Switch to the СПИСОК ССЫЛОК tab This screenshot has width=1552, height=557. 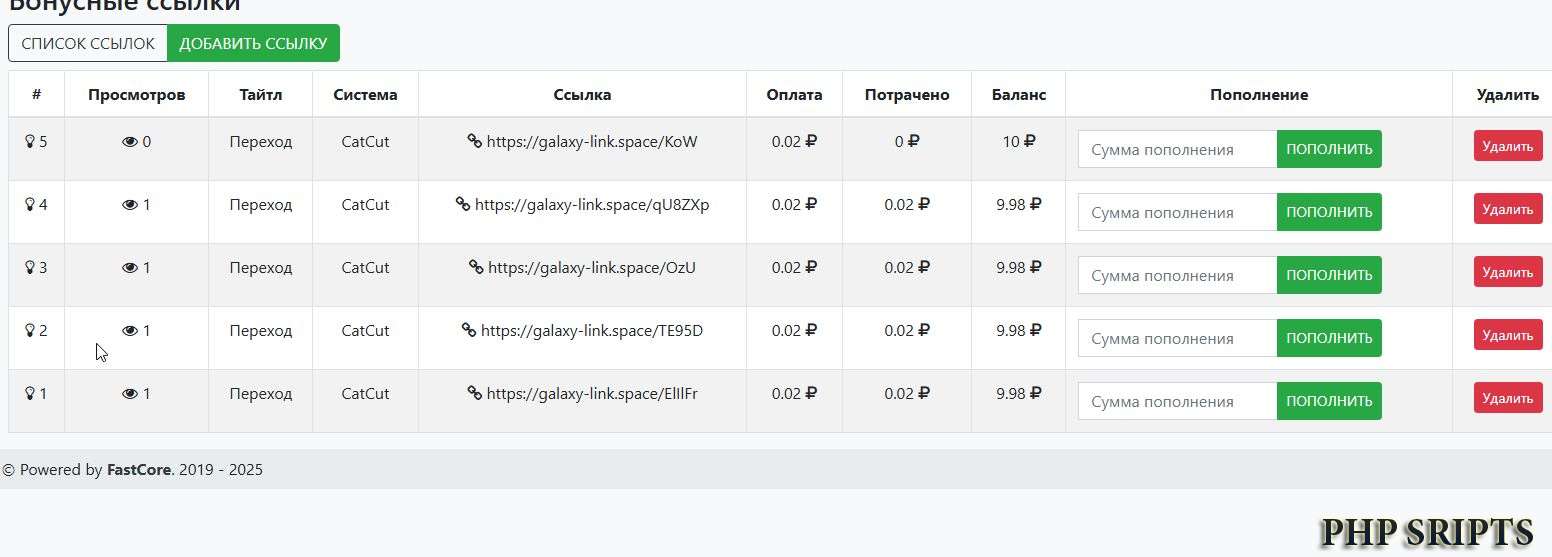click(88, 43)
